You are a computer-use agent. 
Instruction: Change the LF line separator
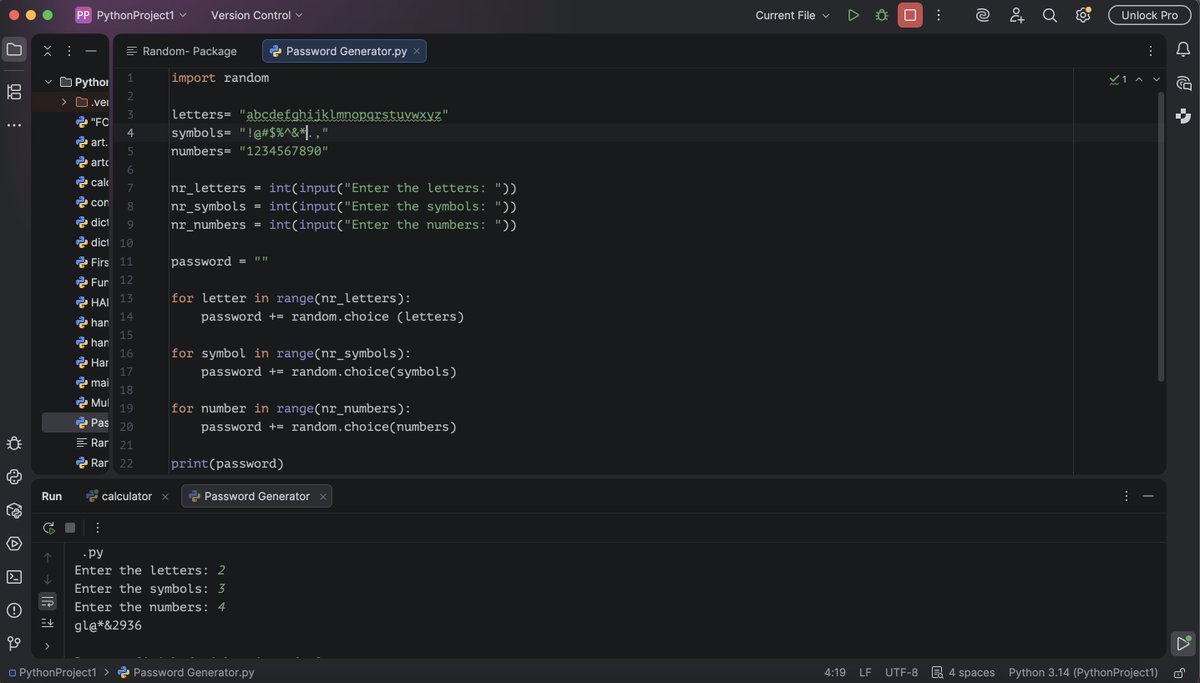(865, 672)
